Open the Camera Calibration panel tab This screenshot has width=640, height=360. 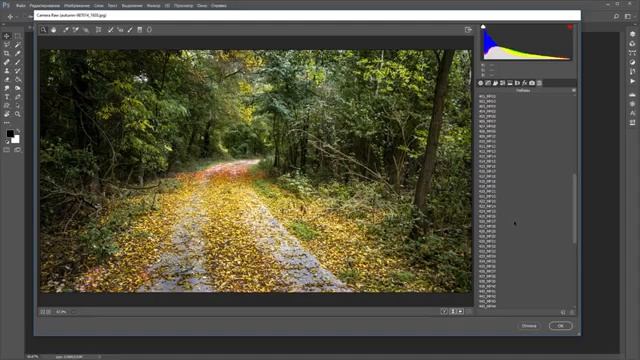(x=532, y=83)
